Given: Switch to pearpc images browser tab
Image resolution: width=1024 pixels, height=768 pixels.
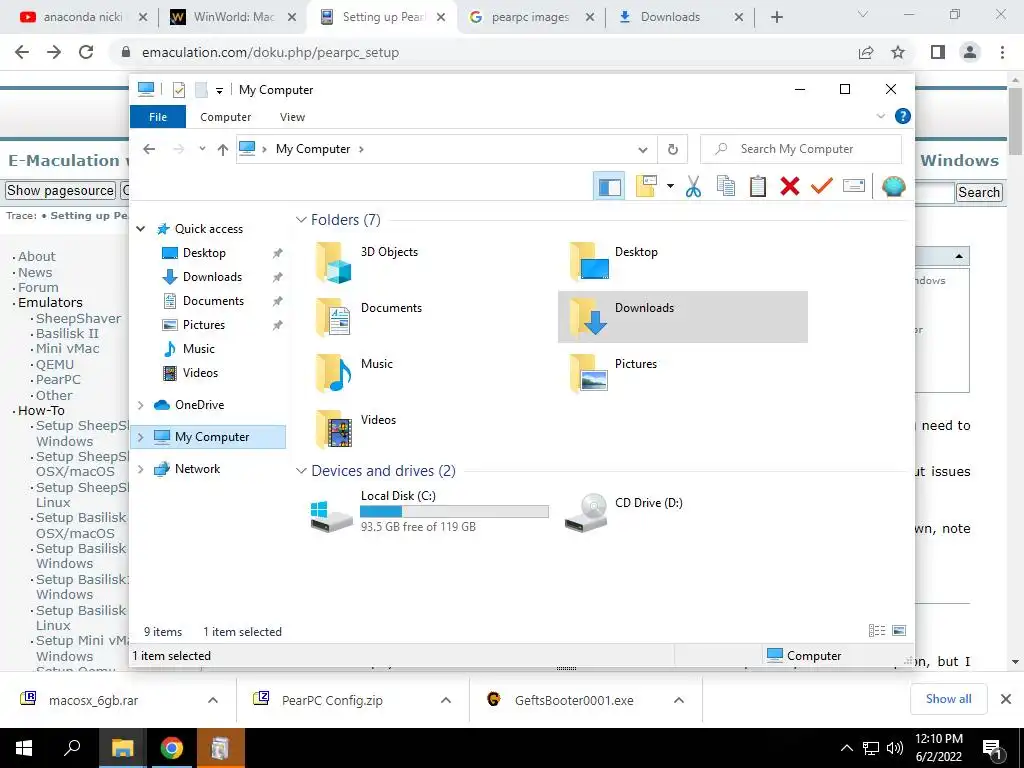Looking at the screenshot, I should (x=530, y=17).
